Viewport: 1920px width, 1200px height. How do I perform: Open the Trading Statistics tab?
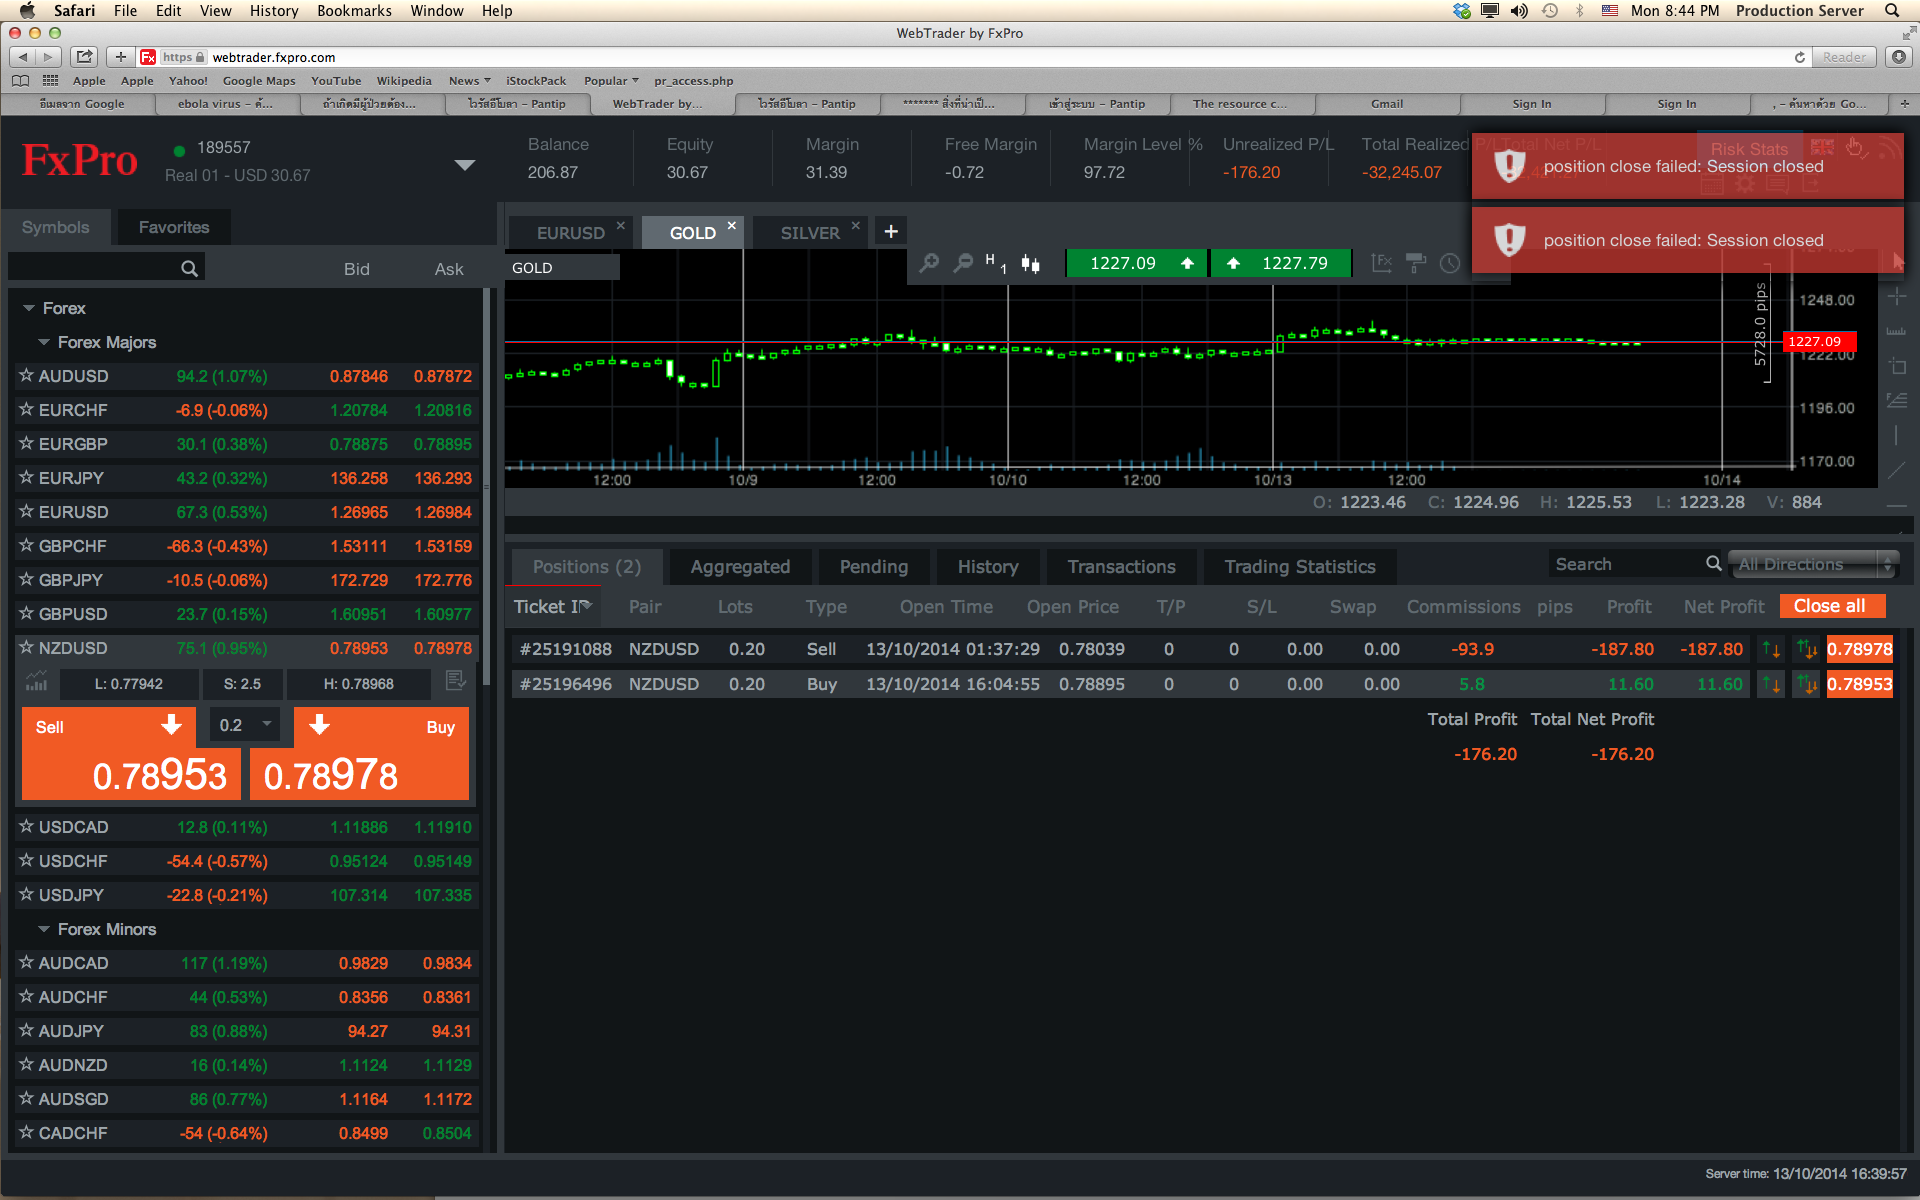[1300, 567]
